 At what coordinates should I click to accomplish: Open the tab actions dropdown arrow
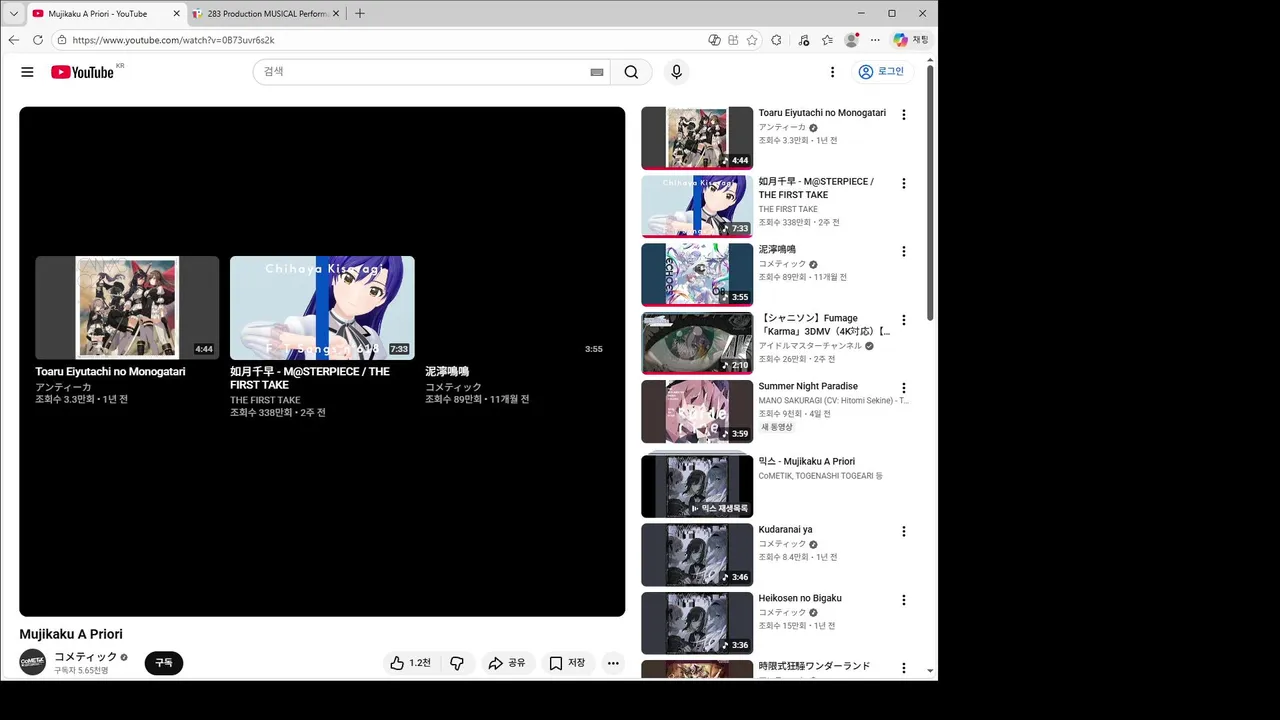pos(14,14)
